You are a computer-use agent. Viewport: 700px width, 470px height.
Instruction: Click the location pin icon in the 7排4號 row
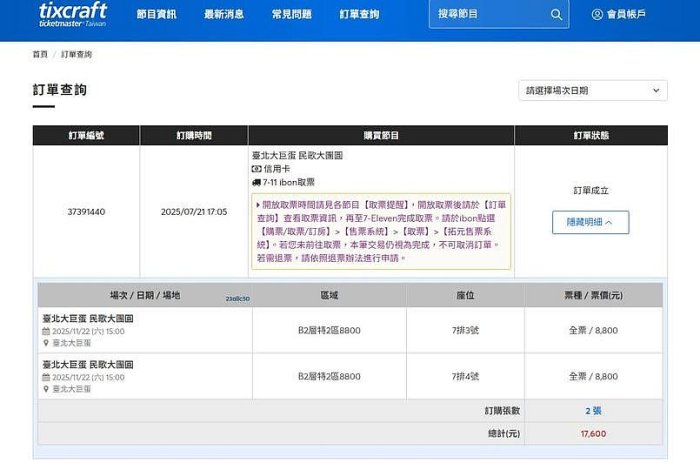[x=46, y=388]
